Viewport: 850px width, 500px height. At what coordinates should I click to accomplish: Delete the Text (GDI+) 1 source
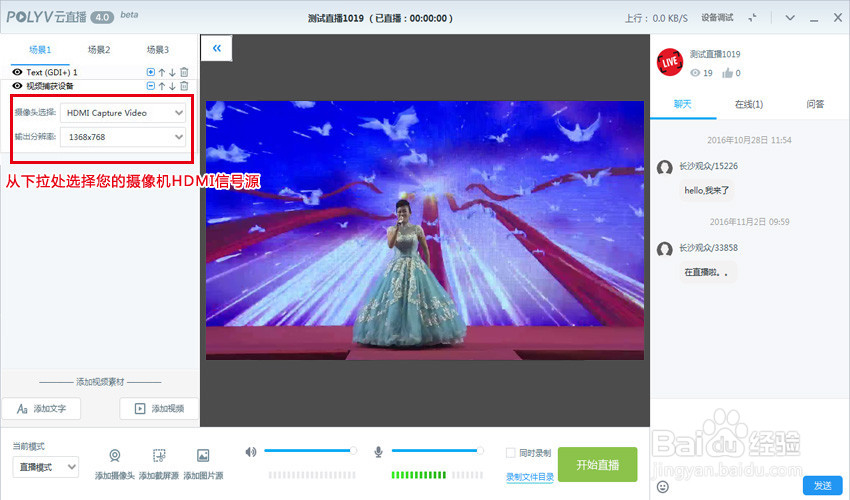click(x=184, y=72)
